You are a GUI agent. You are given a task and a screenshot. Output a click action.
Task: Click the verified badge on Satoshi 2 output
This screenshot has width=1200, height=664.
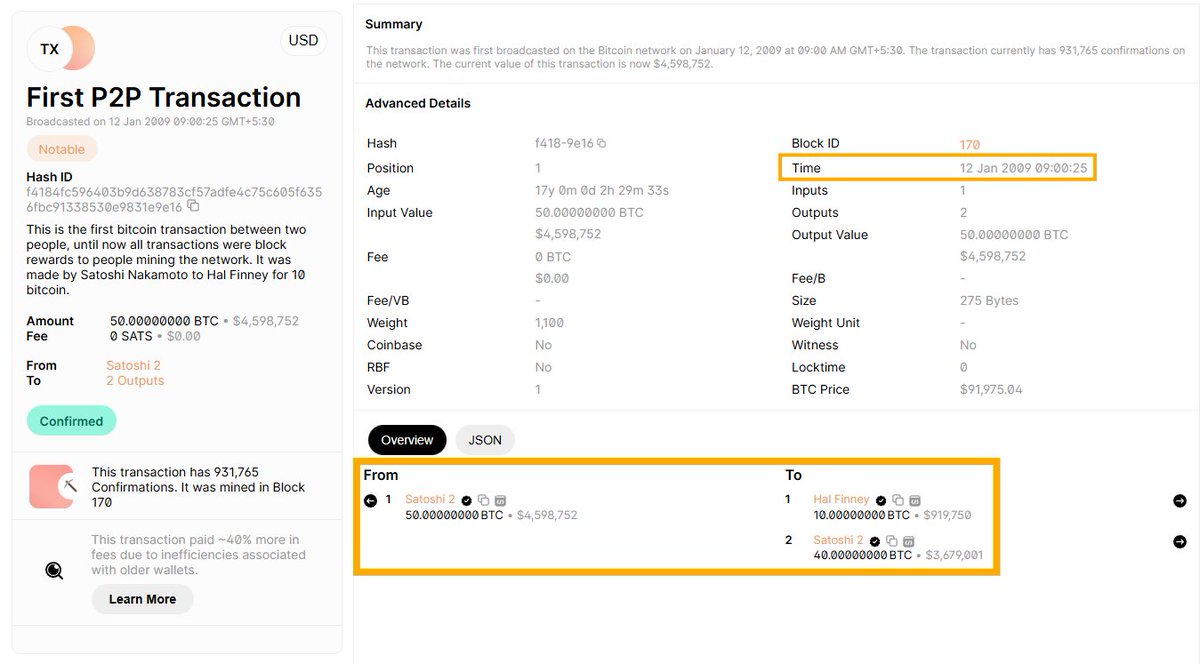(875, 541)
